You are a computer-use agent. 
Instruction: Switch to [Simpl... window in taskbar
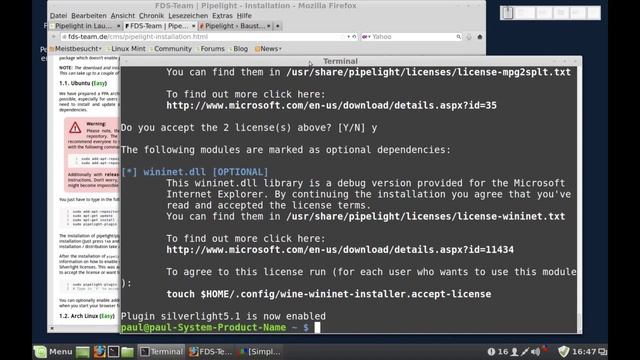click(260, 351)
